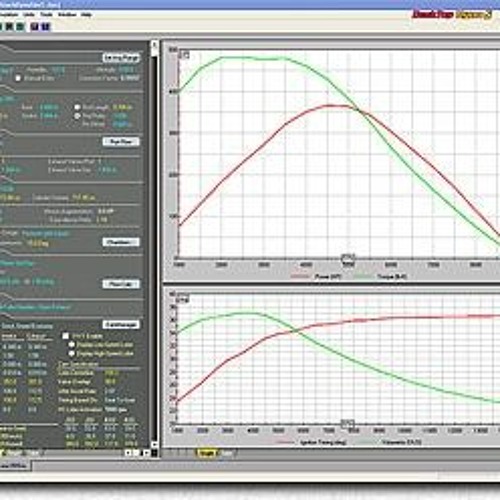Click the DeskTop Dyno logo in the top right
This screenshot has width=500, height=500.
click(452, 14)
